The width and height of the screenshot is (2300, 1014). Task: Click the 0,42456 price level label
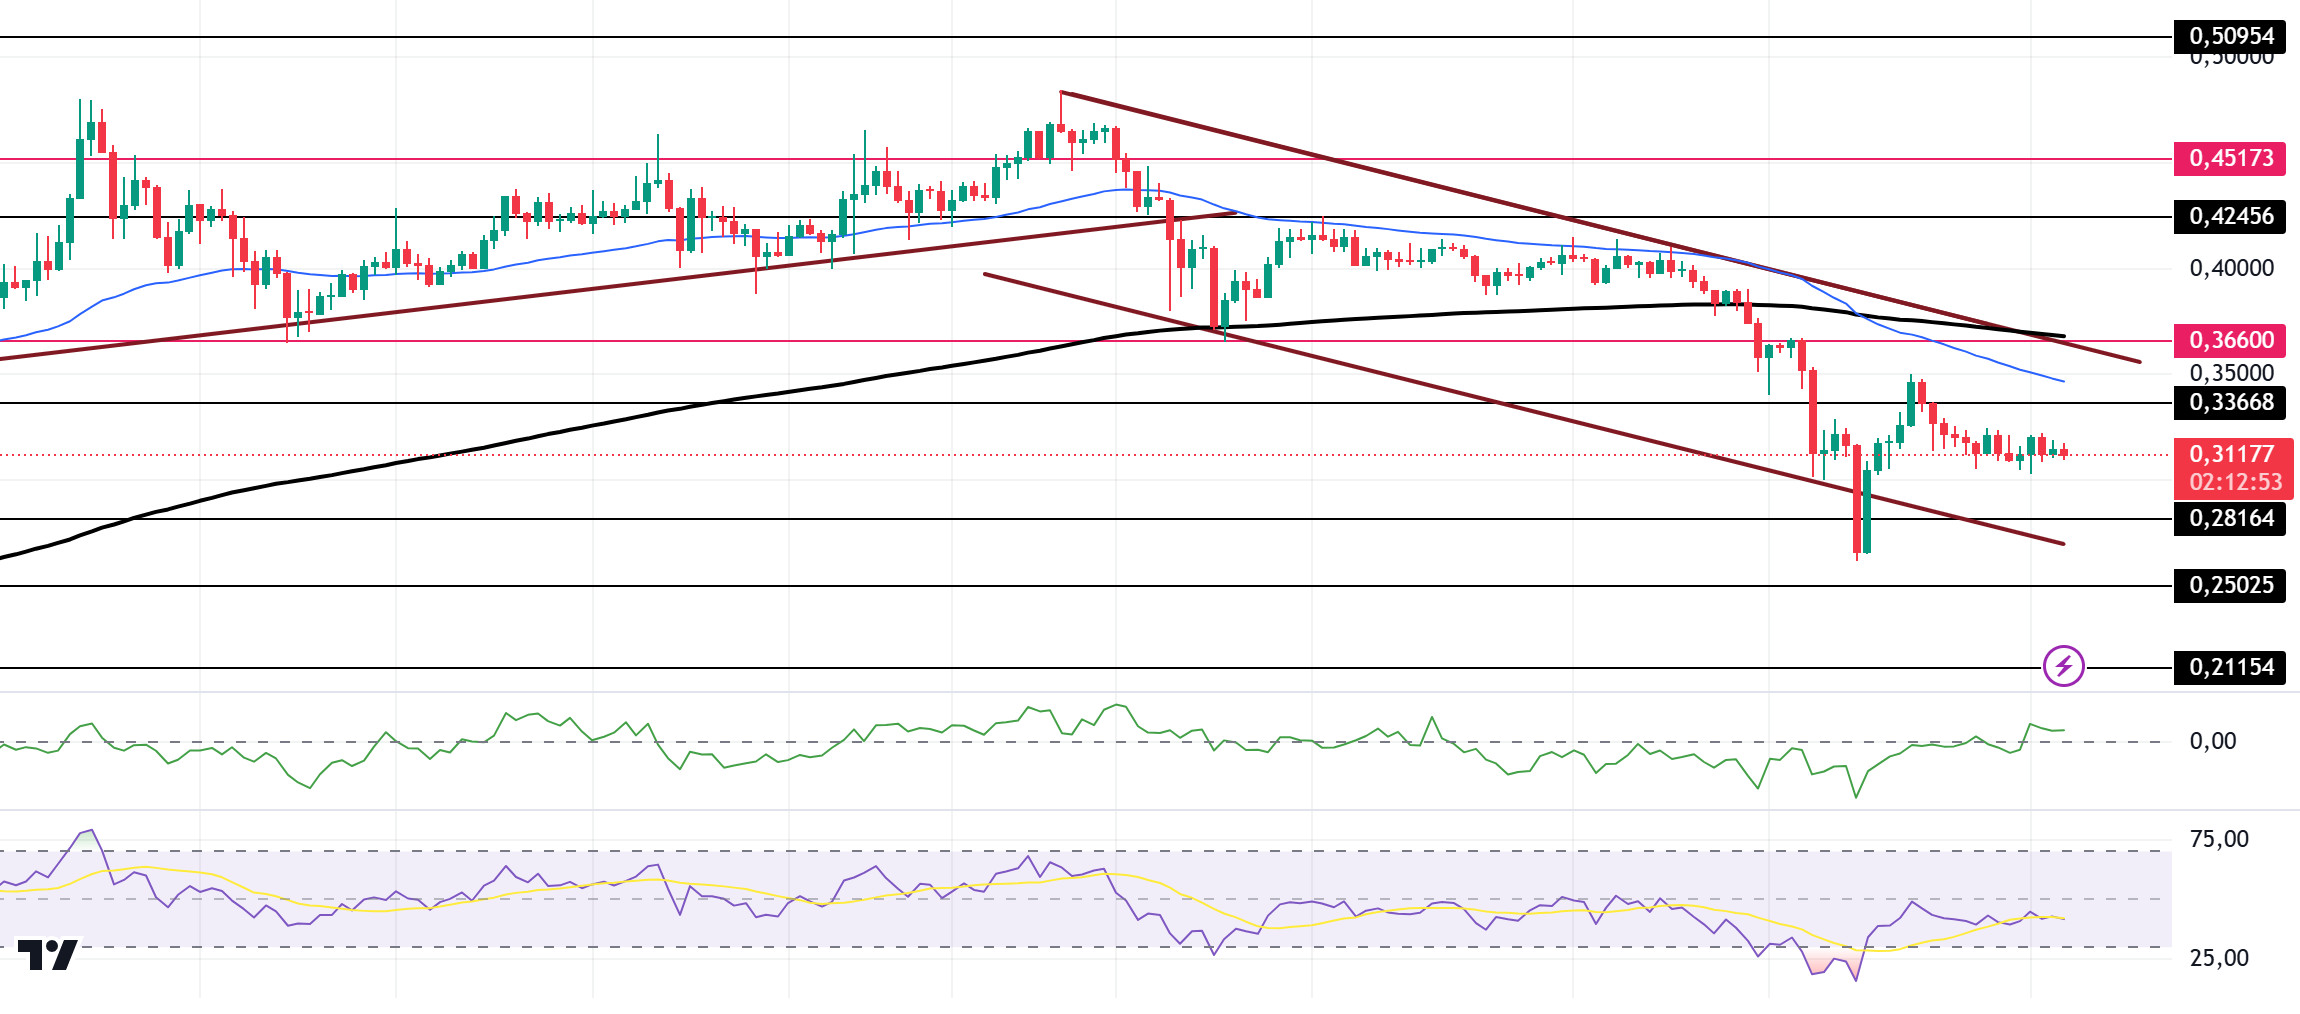pos(2230,216)
